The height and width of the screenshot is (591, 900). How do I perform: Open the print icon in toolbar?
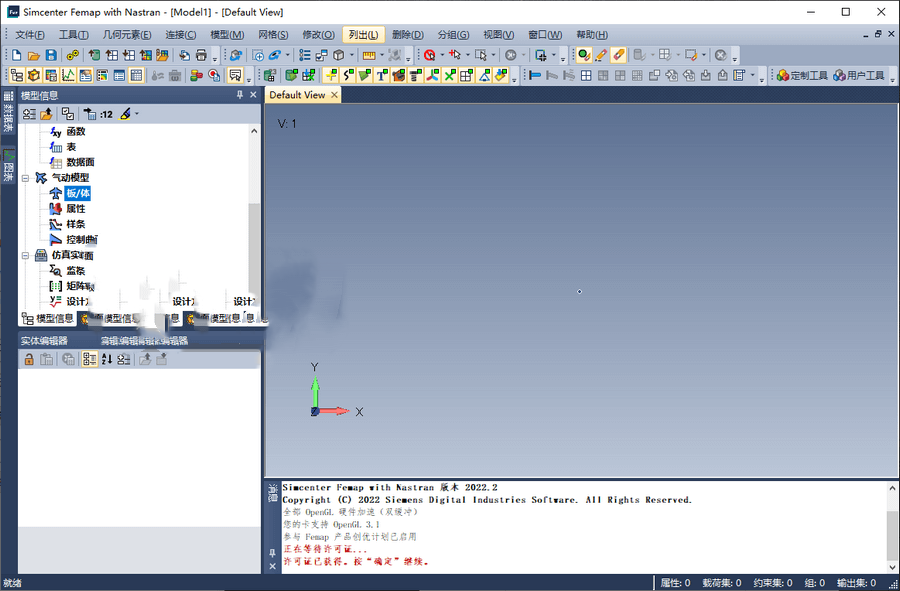coord(201,55)
